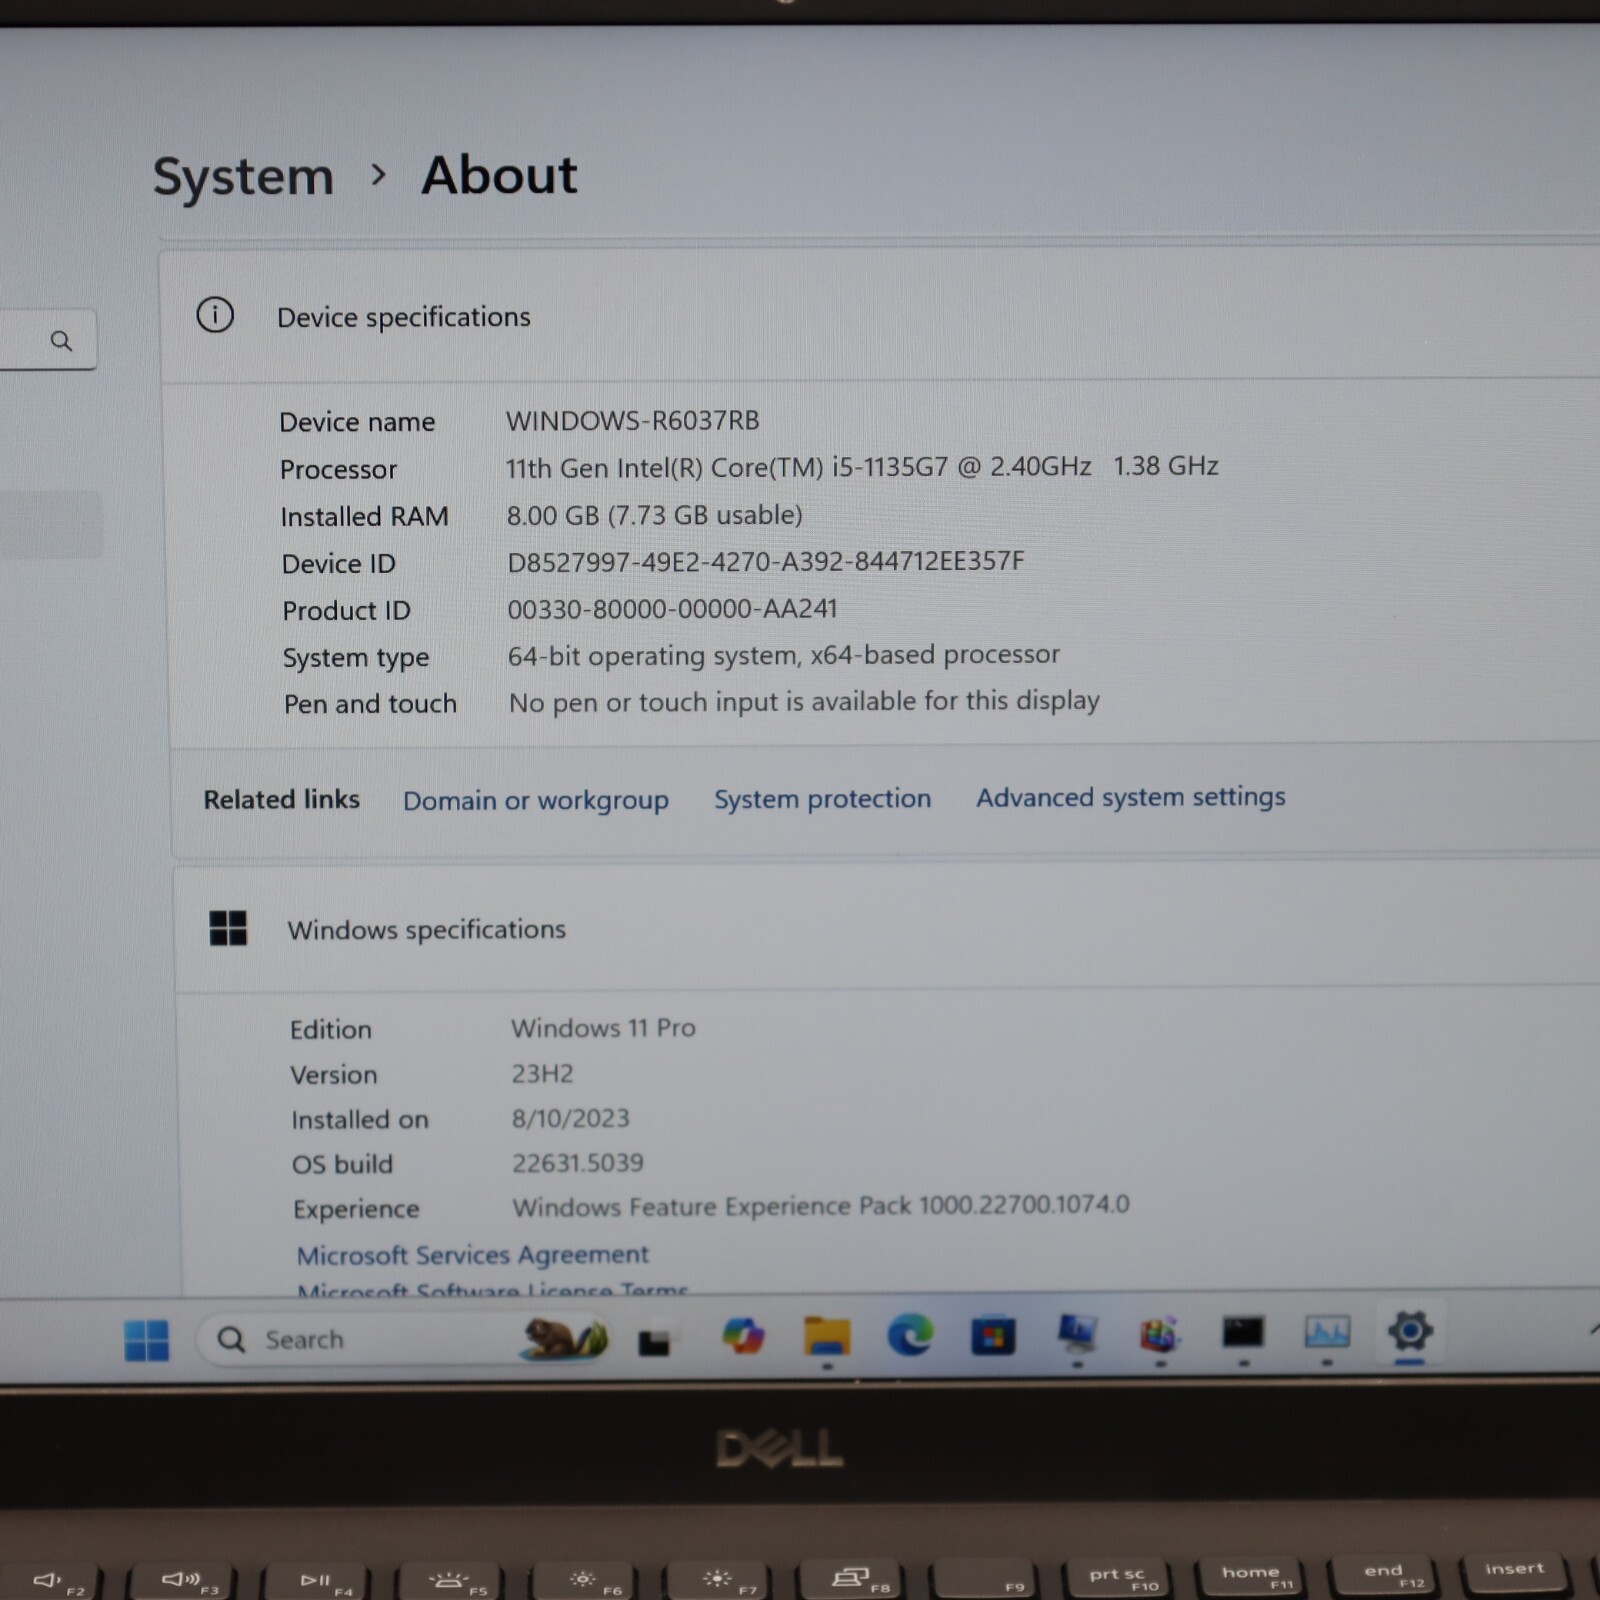Click the beaver search highlight image
This screenshot has width=1600, height=1600.
[x=563, y=1338]
